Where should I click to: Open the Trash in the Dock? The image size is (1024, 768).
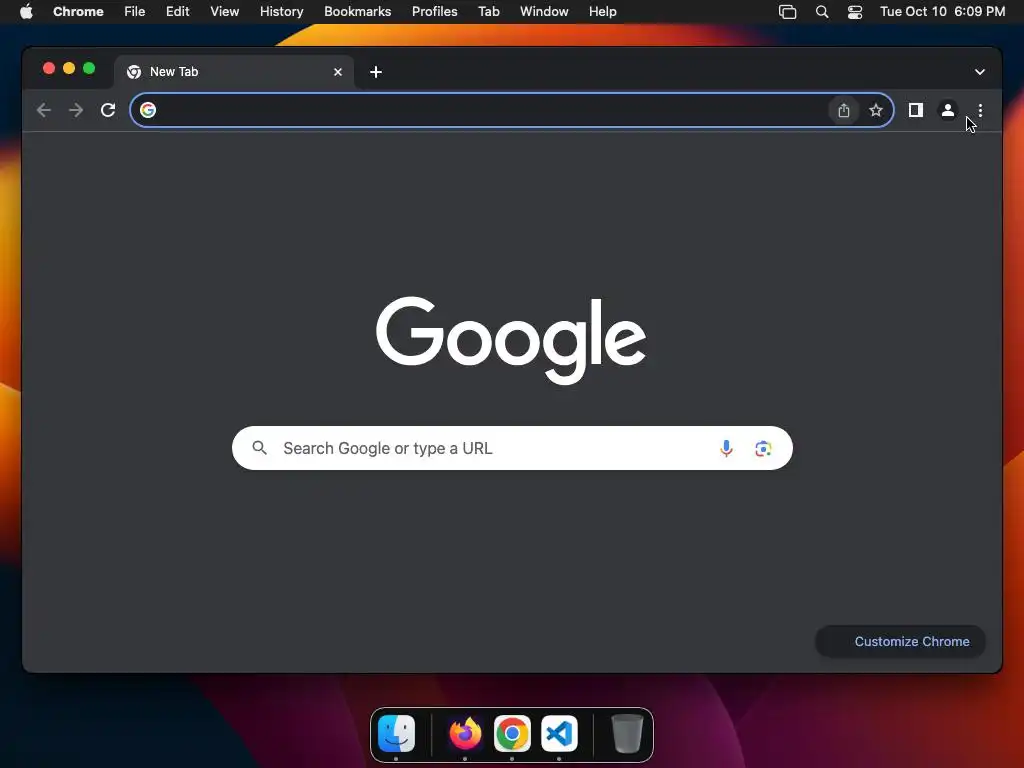[627, 733]
